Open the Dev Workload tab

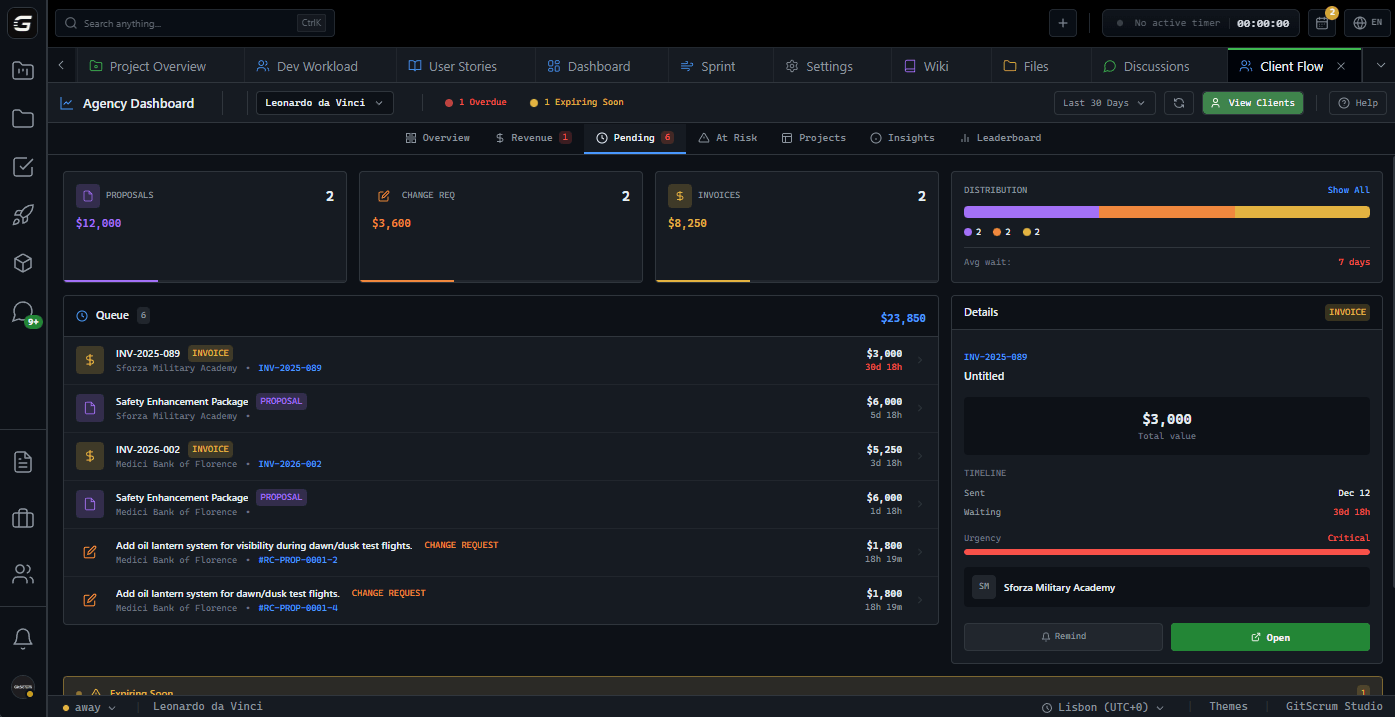pos(307,66)
